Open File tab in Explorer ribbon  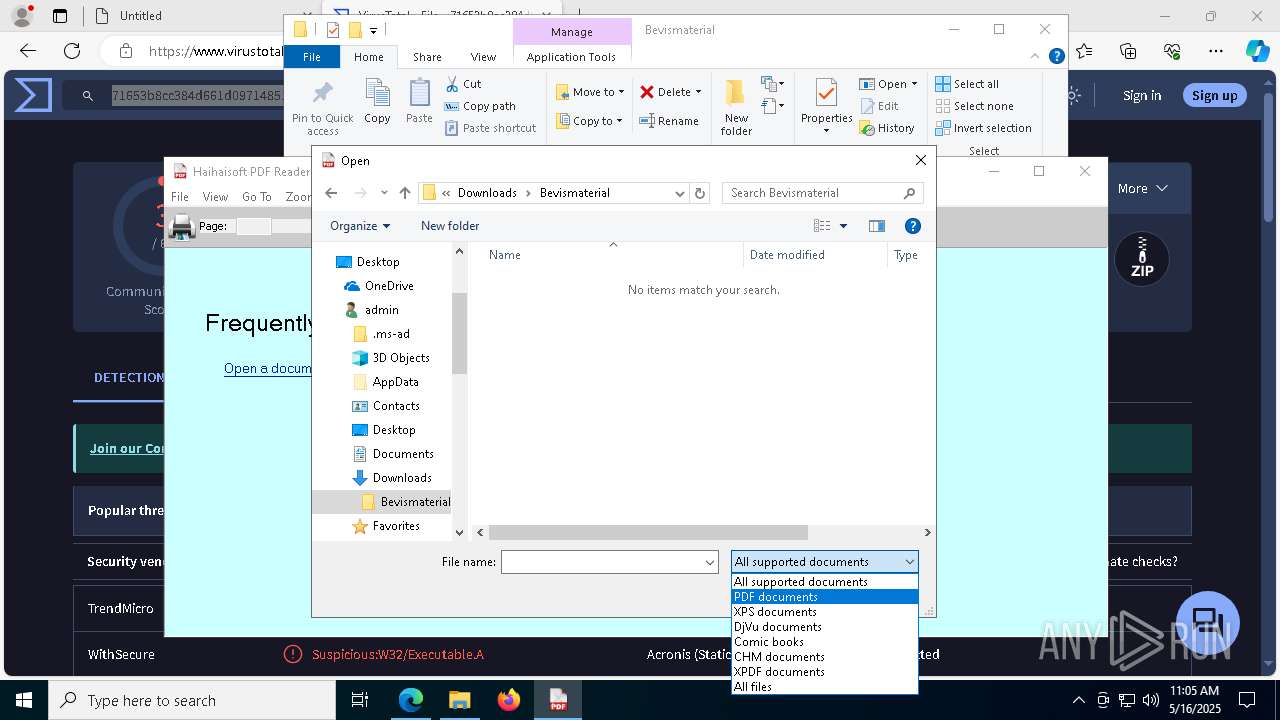click(x=312, y=57)
